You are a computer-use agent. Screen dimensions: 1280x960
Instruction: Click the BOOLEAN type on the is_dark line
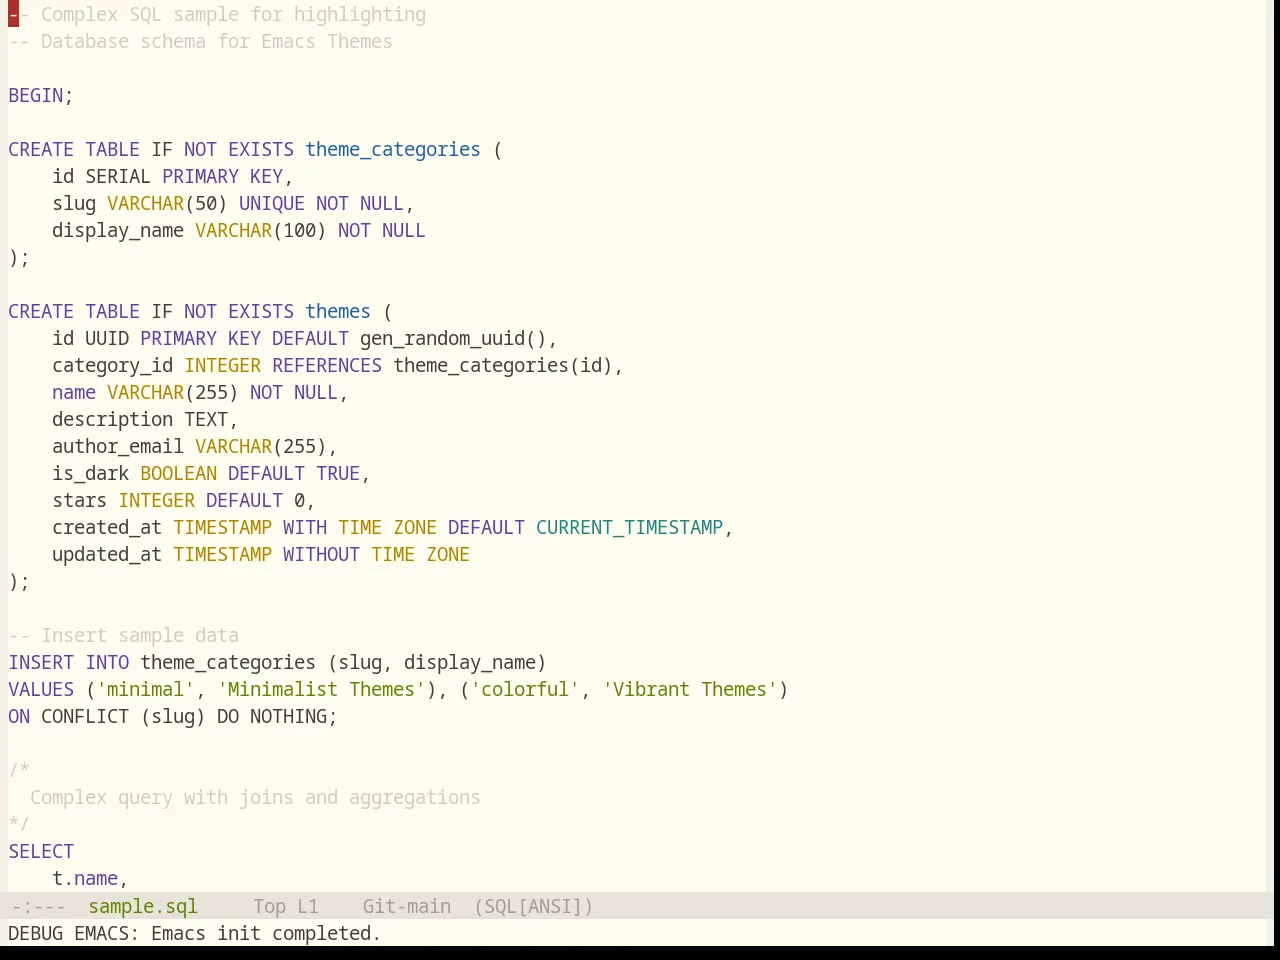(179, 473)
